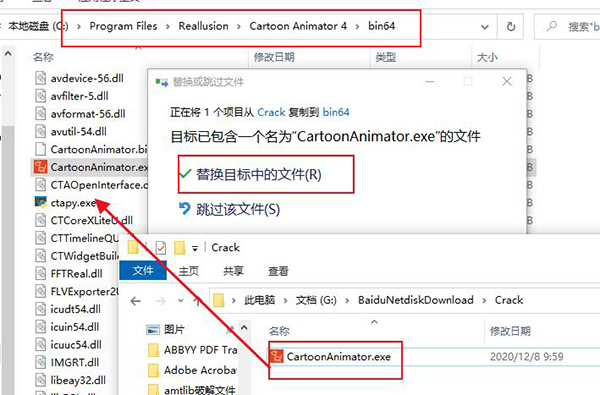The width and height of the screenshot is (600, 395).
Task: Click Program Files in breadcrumb path
Action: point(123,26)
